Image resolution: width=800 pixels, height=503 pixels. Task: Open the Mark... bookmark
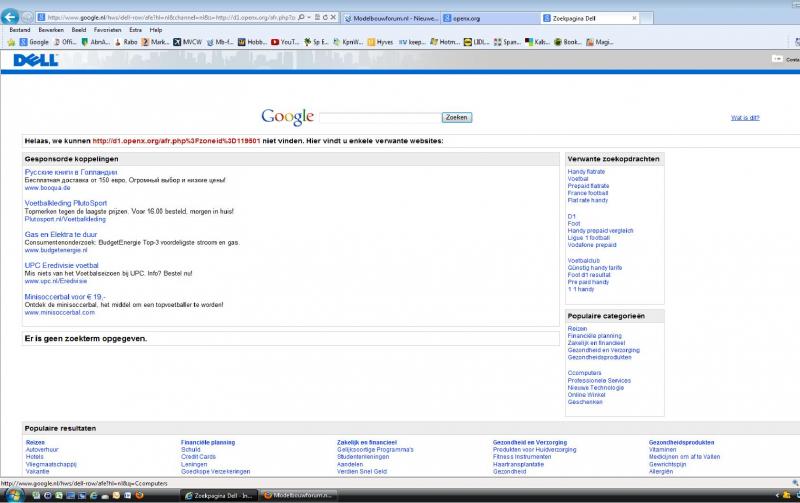pos(155,42)
